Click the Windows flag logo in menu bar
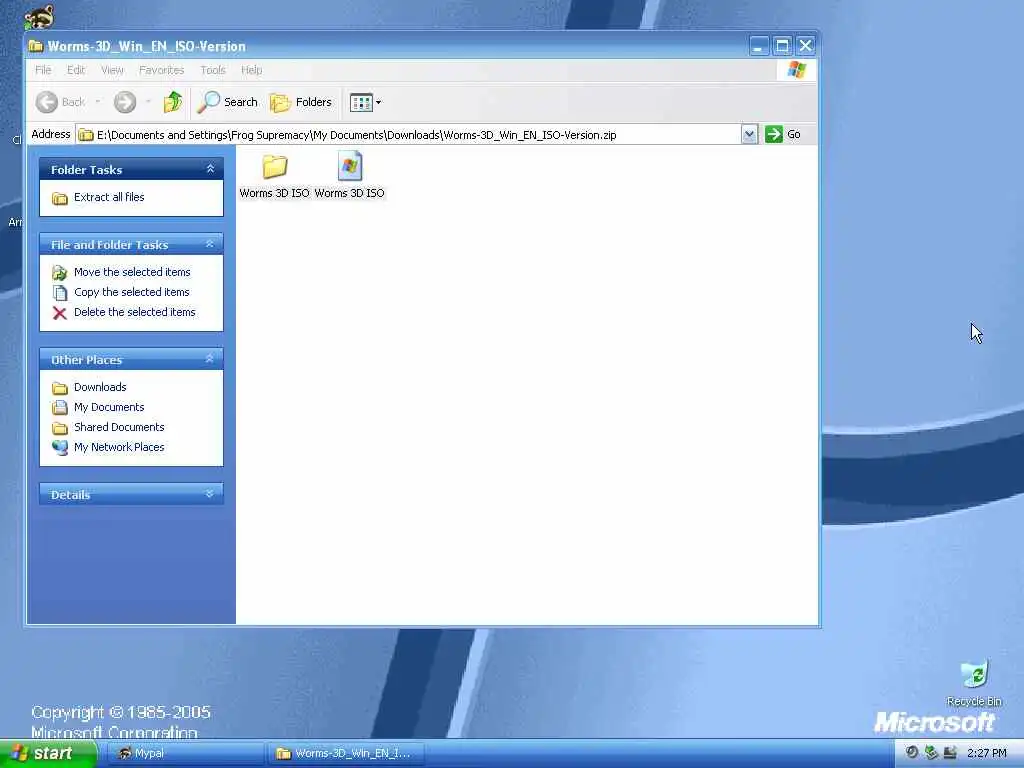The height and width of the screenshot is (768, 1024). pyautogui.click(x=797, y=70)
